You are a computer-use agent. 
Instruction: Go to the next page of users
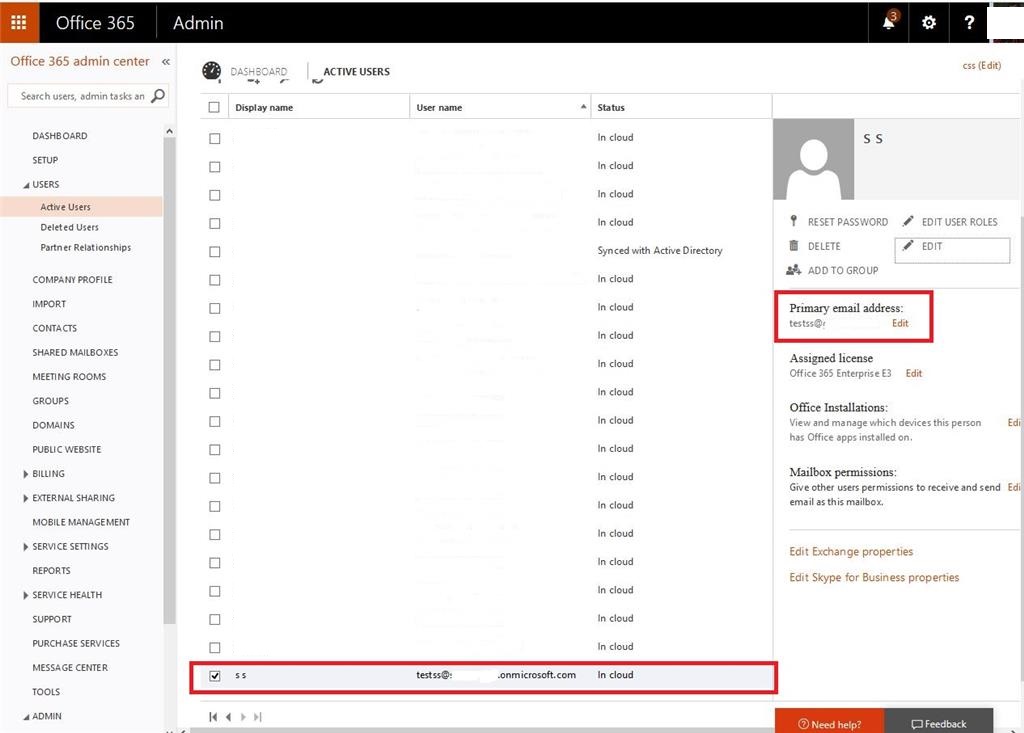point(243,717)
